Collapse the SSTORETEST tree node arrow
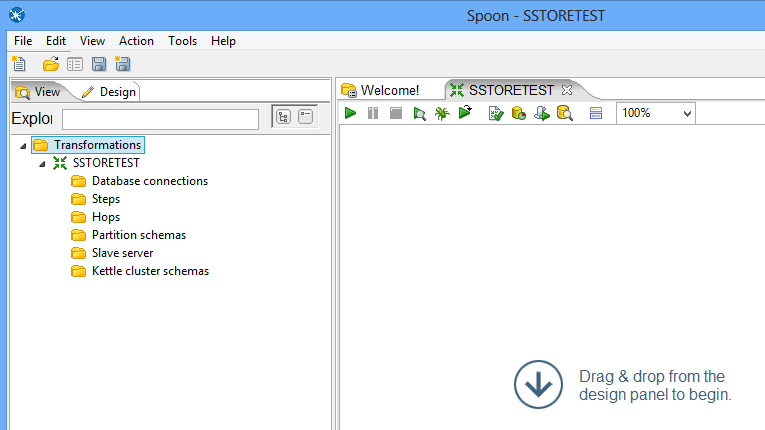This screenshot has width=765, height=430. click(42, 164)
